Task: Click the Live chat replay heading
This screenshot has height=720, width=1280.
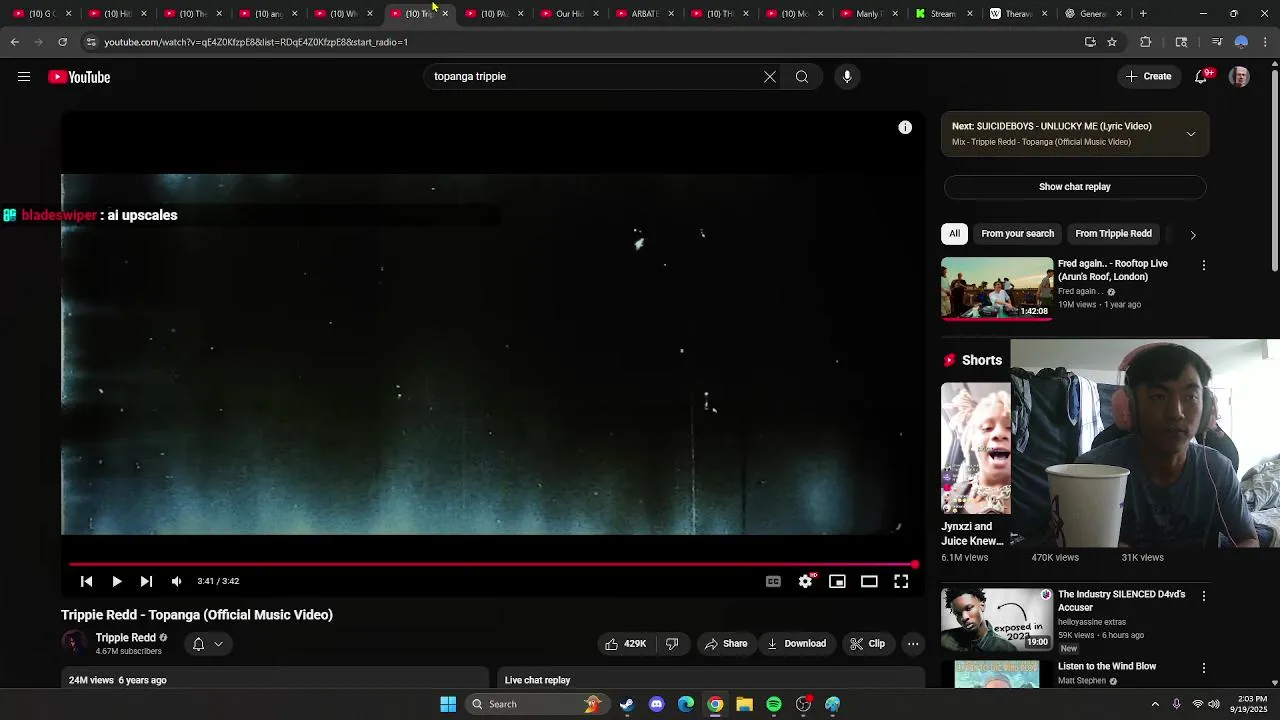Action: point(537,680)
